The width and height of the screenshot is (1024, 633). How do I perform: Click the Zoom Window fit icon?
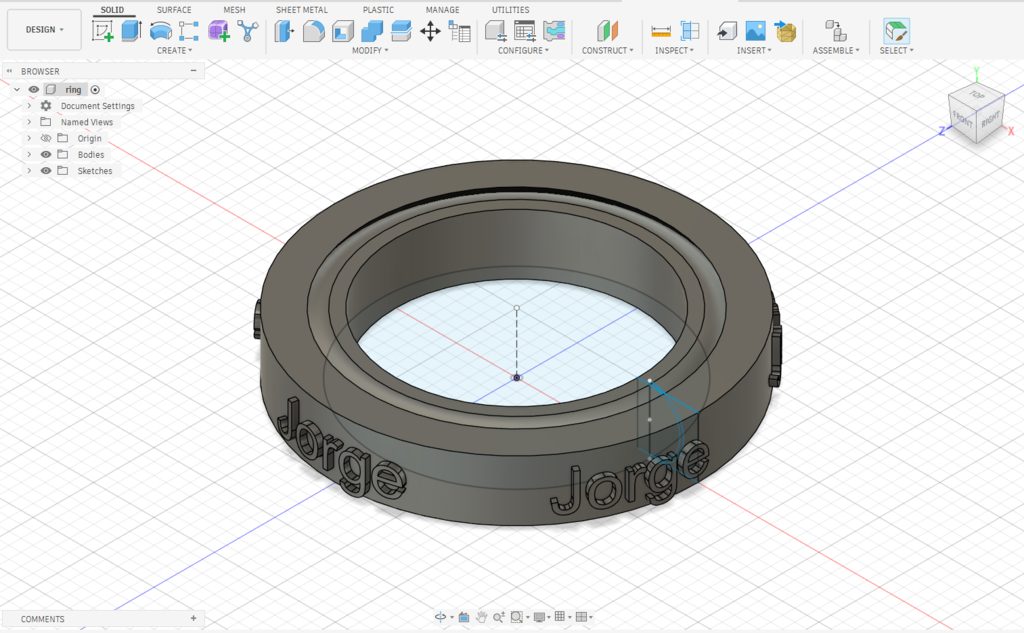tap(517, 617)
